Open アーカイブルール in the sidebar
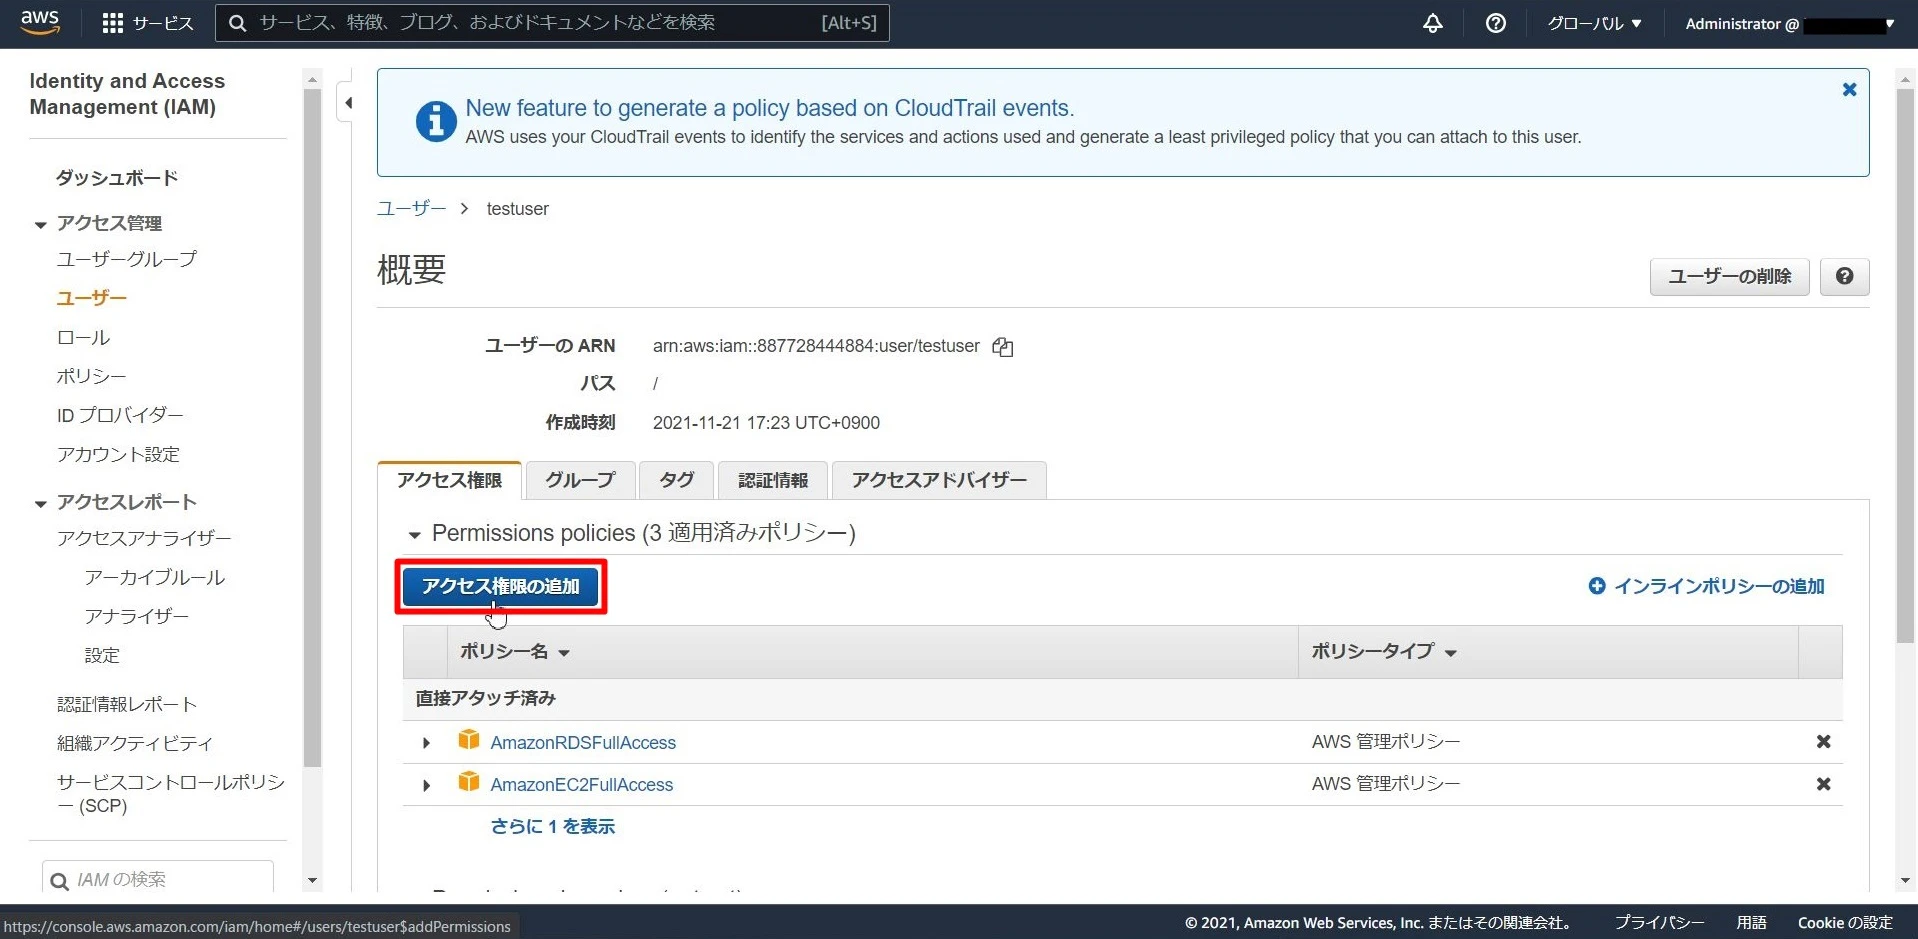Screen dimensions: 1918x939 (x=155, y=577)
